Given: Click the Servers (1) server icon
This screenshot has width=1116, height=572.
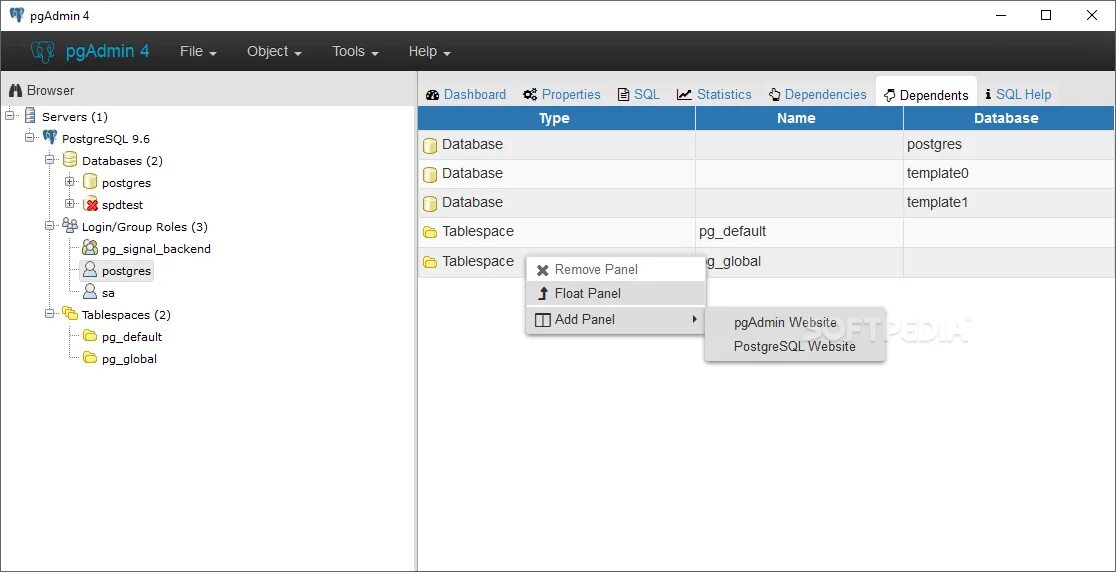Looking at the screenshot, I should point(30,116).
